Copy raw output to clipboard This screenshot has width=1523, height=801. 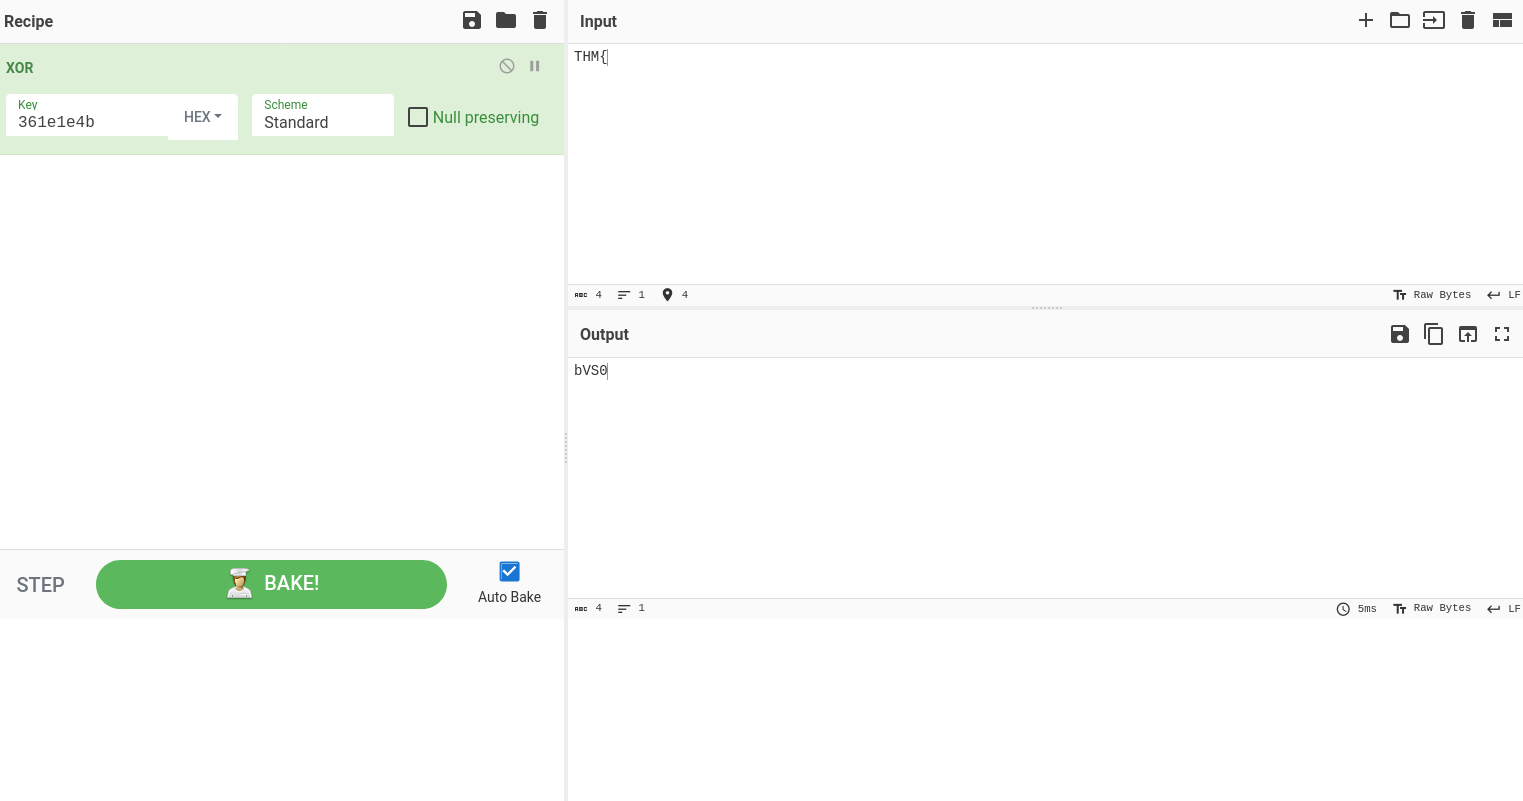(x=1434, y=334)
